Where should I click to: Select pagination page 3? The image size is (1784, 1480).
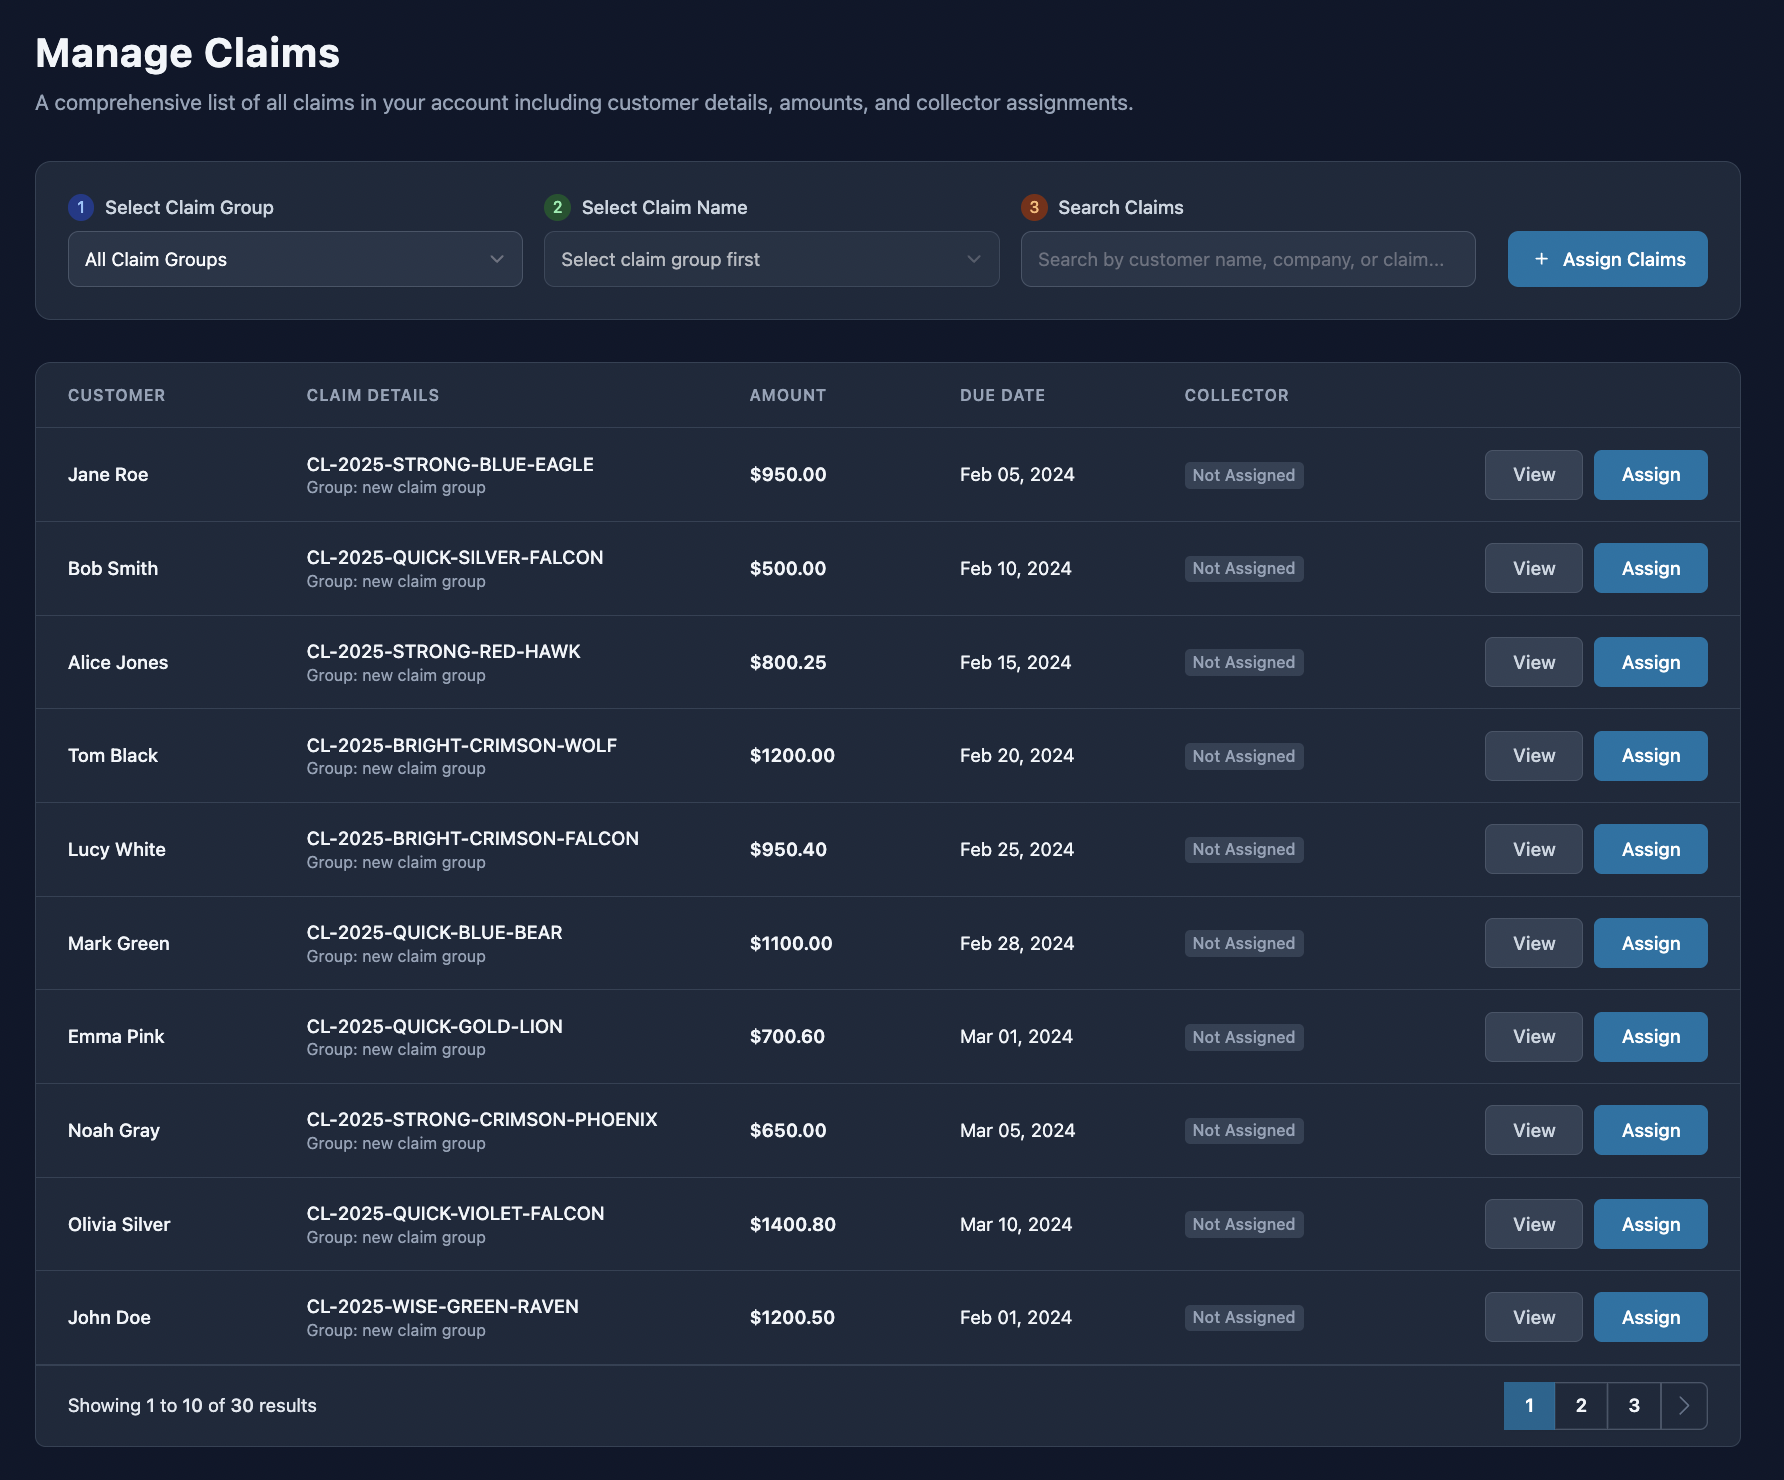pos(1633,1405)
